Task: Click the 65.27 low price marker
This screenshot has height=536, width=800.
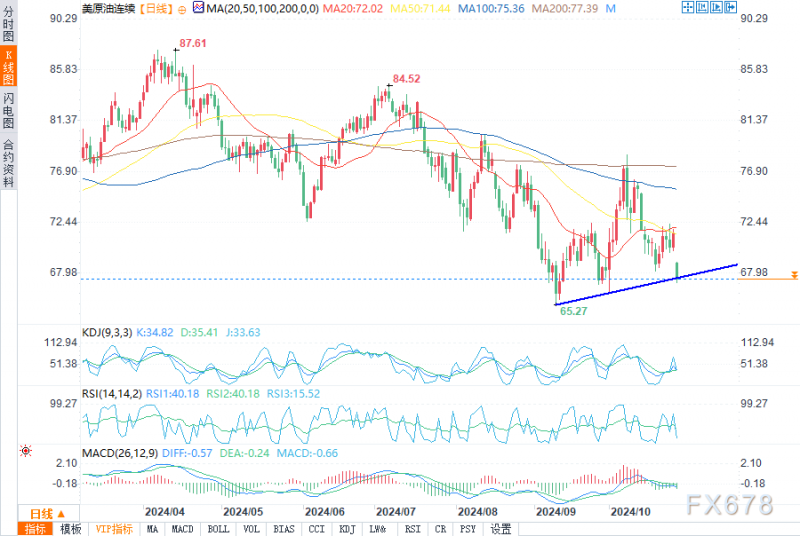Action: pyautogui.click(x=573, y=311)
